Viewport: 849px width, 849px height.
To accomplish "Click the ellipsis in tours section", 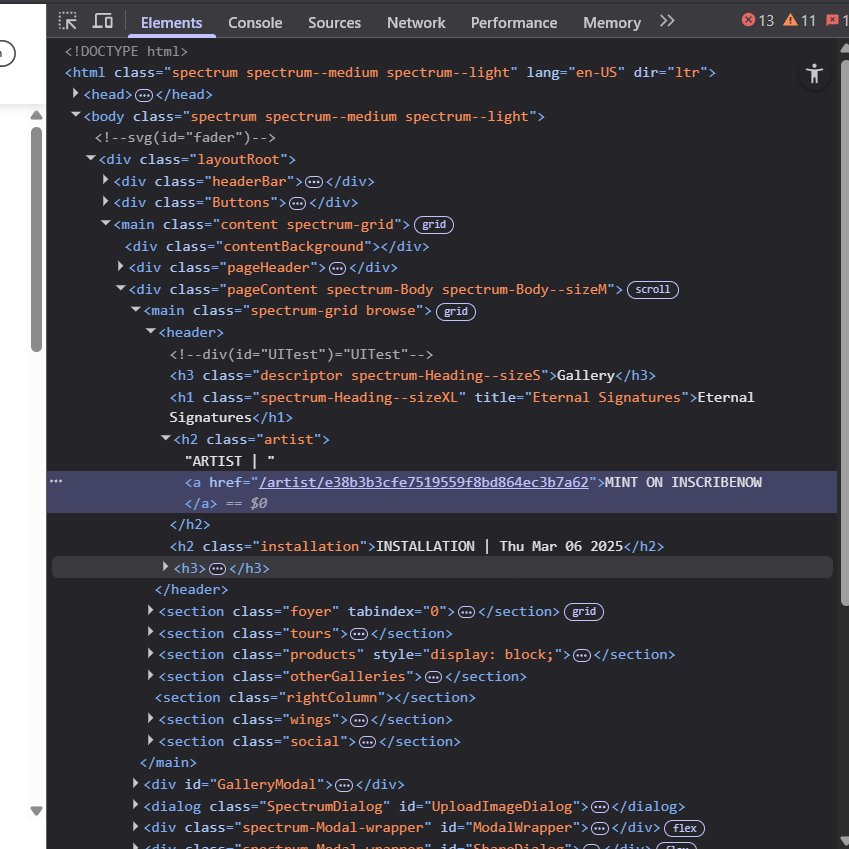I will pyautogui.click(x=358, y=634).
